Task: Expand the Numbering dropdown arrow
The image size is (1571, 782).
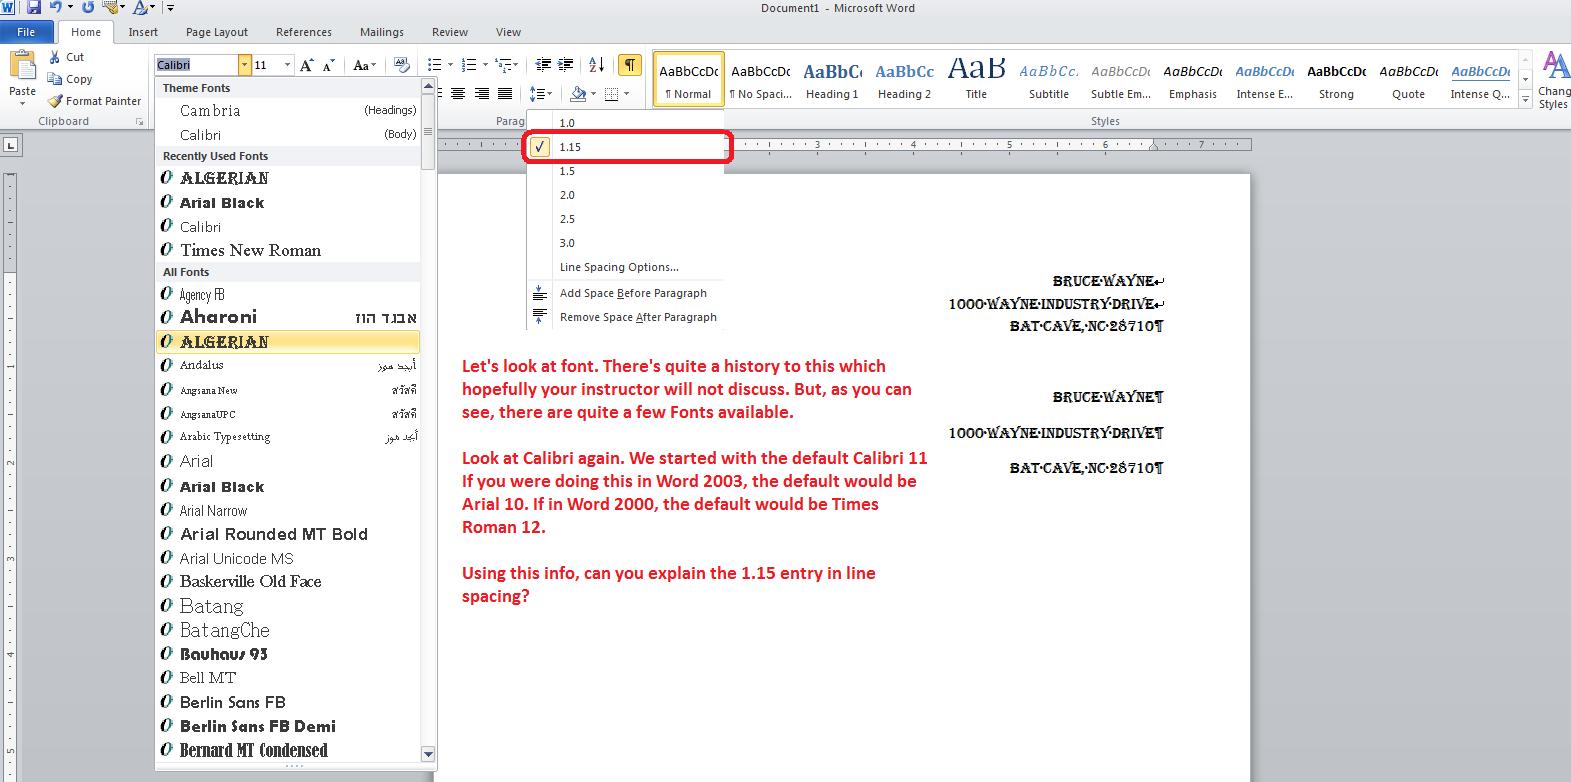Action: tap(485, 65)
